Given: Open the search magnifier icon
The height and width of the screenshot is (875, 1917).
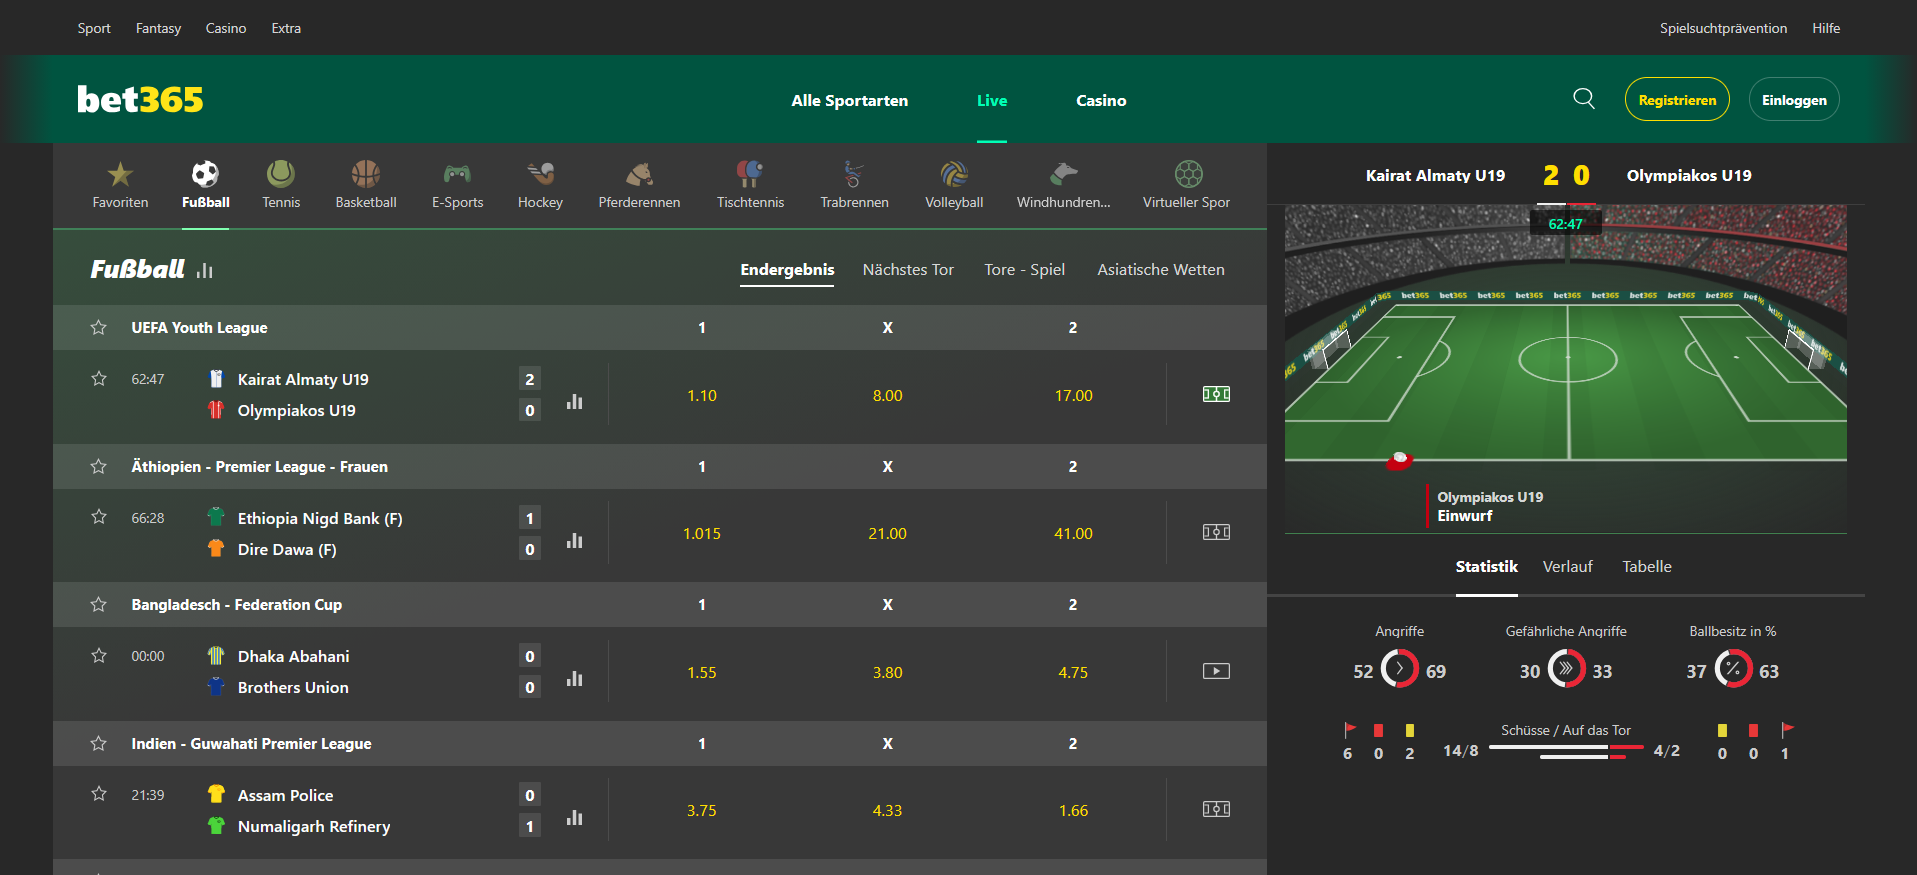Looking at the screenshot, I should (x=1584, y=98).
